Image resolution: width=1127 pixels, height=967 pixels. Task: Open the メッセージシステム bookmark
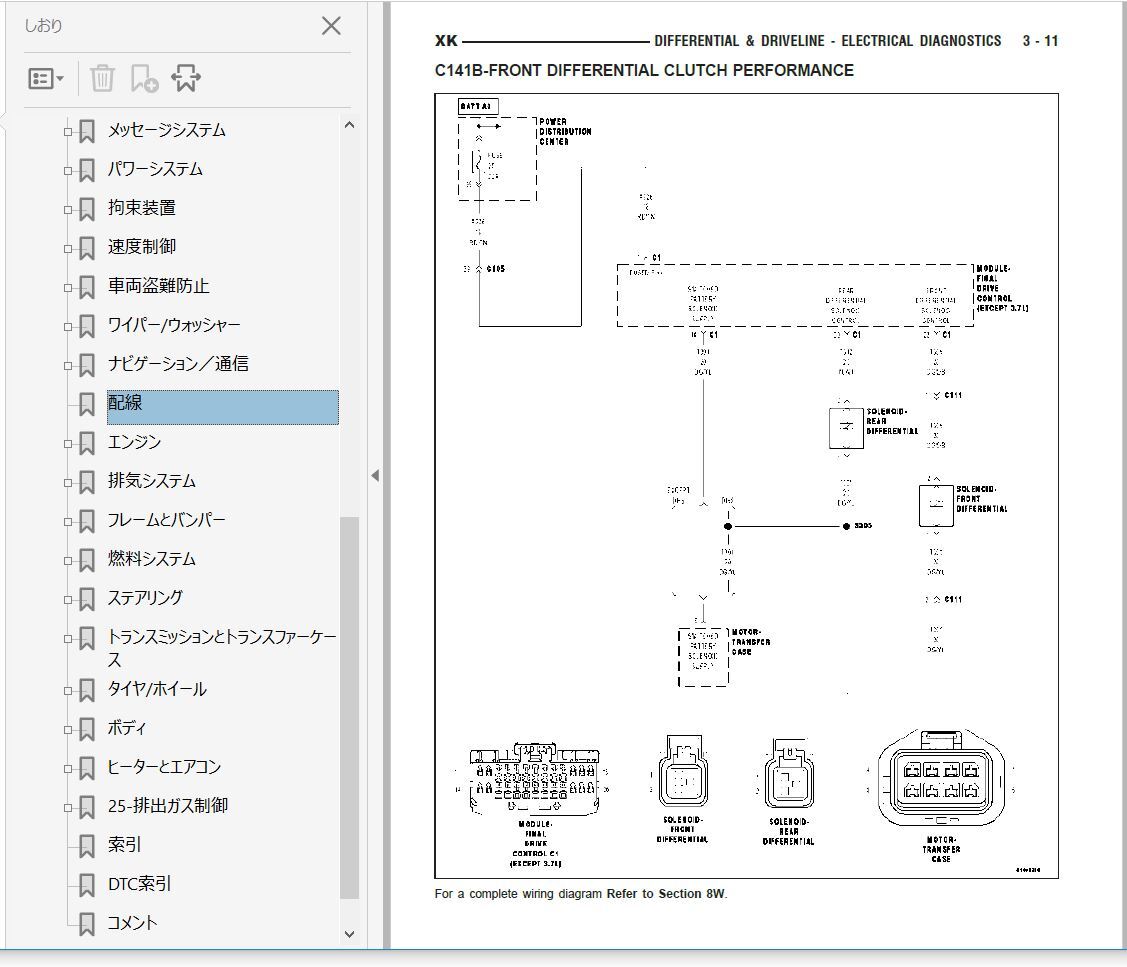pyautogui.click(x=167, y=130)
